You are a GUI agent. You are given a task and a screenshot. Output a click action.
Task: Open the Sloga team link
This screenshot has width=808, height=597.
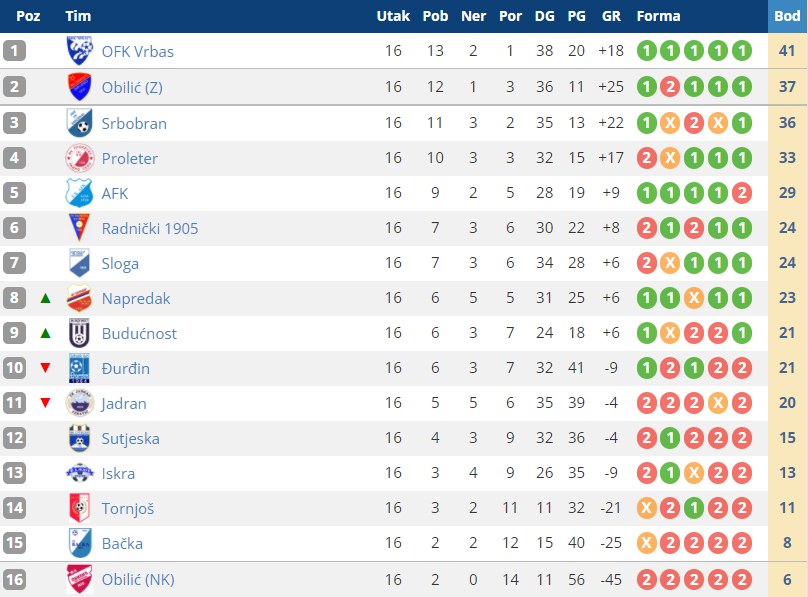[120, 264]
